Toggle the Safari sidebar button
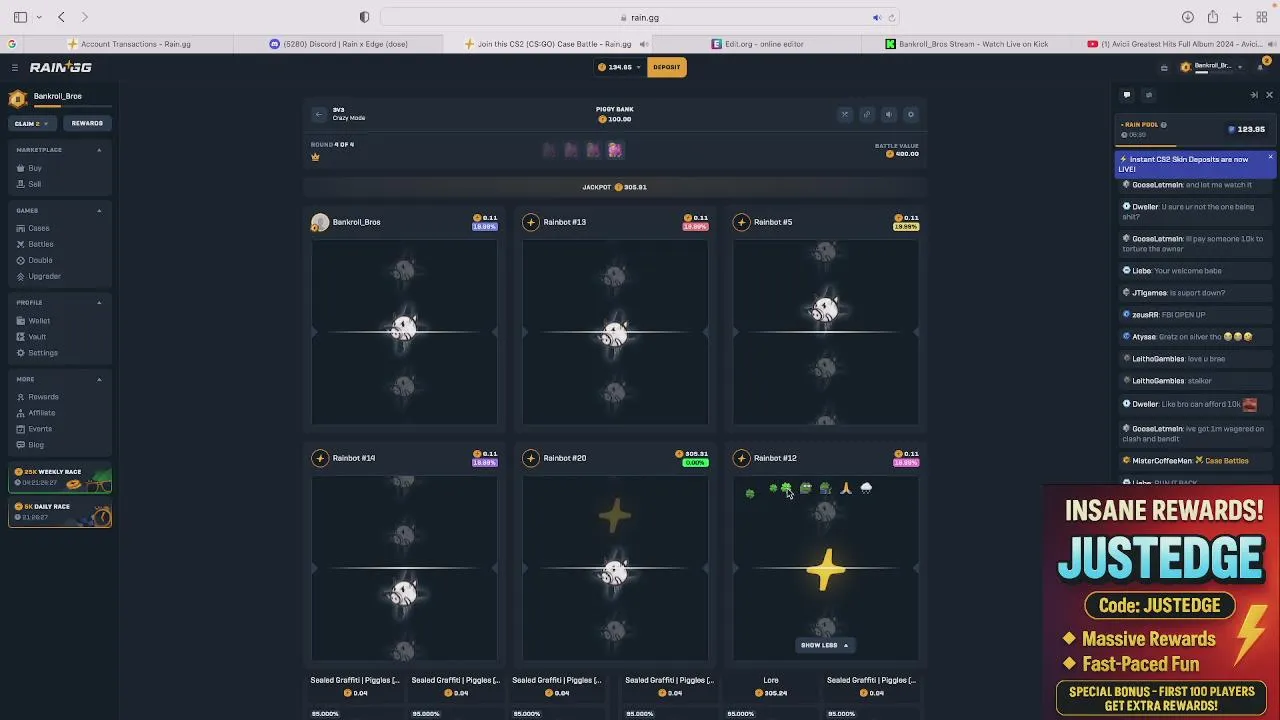Screen dimensions: 1280x720 click(20, 17)
